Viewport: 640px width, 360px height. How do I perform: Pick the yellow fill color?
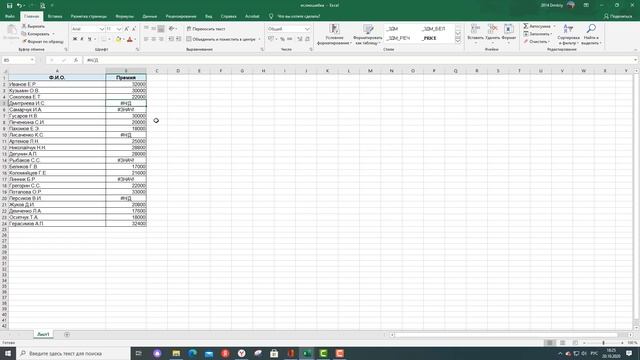pyautogui.click(x=118, y=39)
